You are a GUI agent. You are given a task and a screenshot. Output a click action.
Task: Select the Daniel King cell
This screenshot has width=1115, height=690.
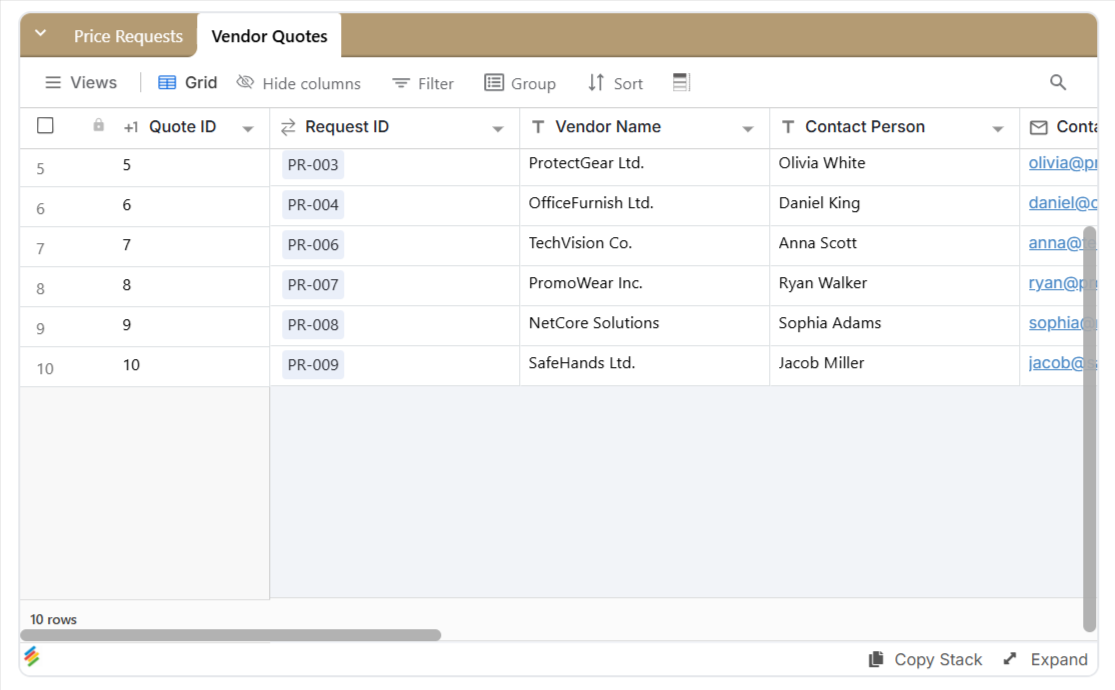click(x=895, y=206)
